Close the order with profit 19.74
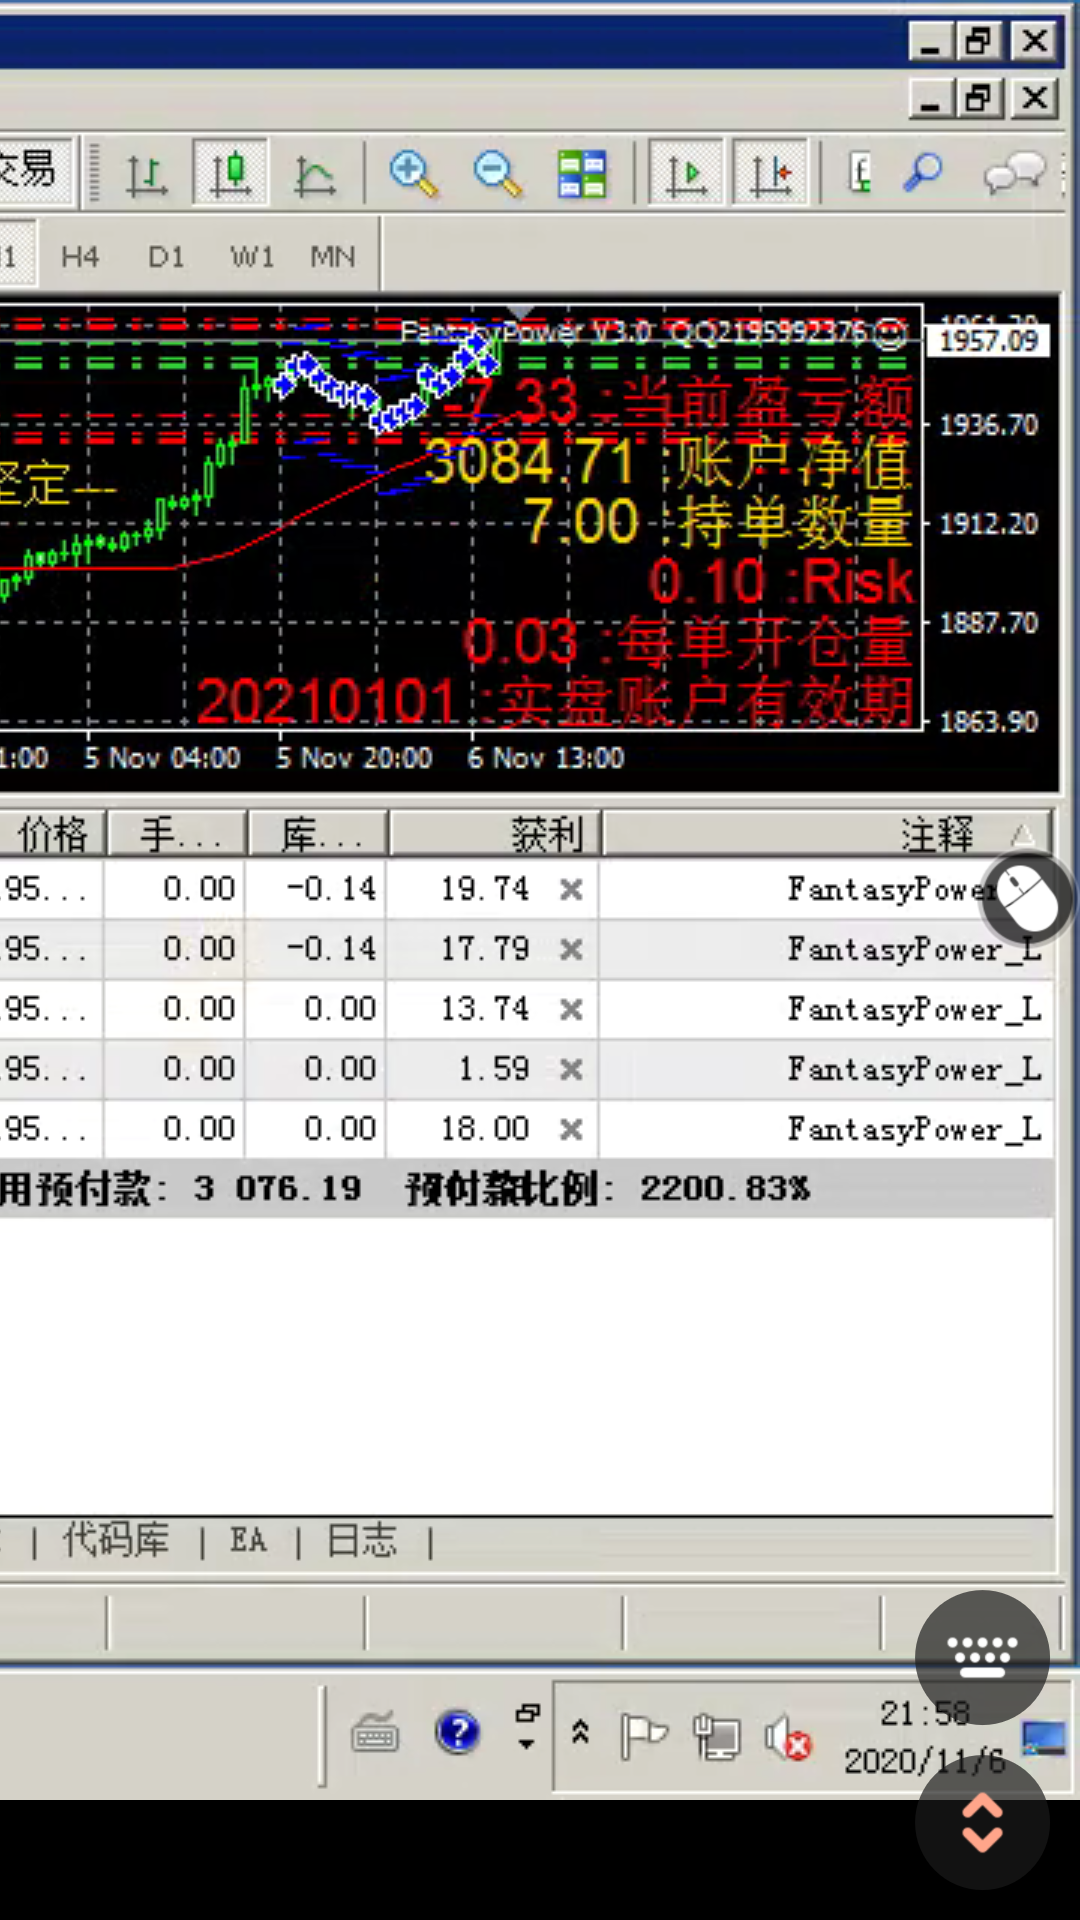1080x1920 pixels. coord(571,889)
